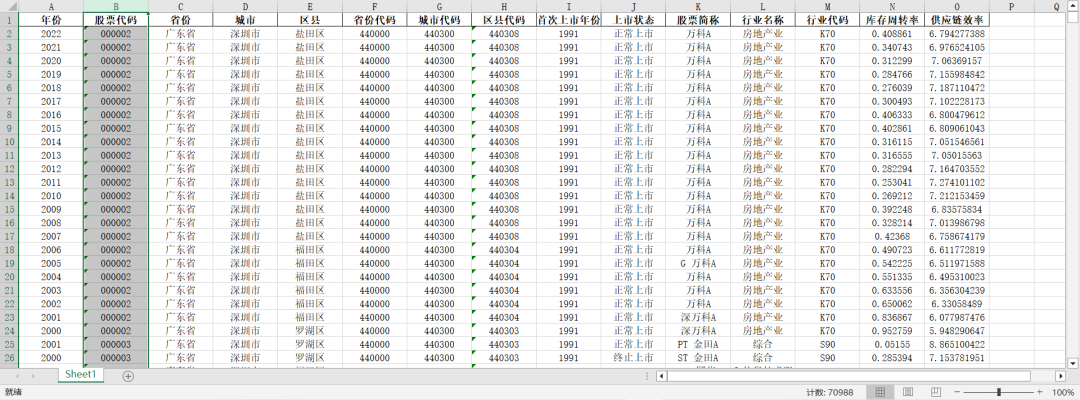Click the count 计数: 70988 status text

829,392
